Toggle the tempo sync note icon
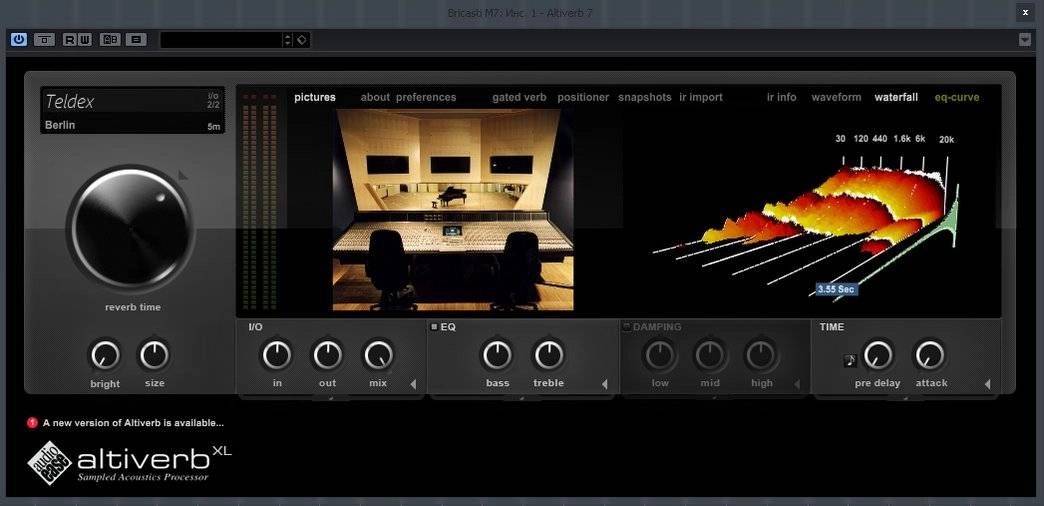This screenshot has height=506, width=1044. pyautogui.click(x=850, y=361)
